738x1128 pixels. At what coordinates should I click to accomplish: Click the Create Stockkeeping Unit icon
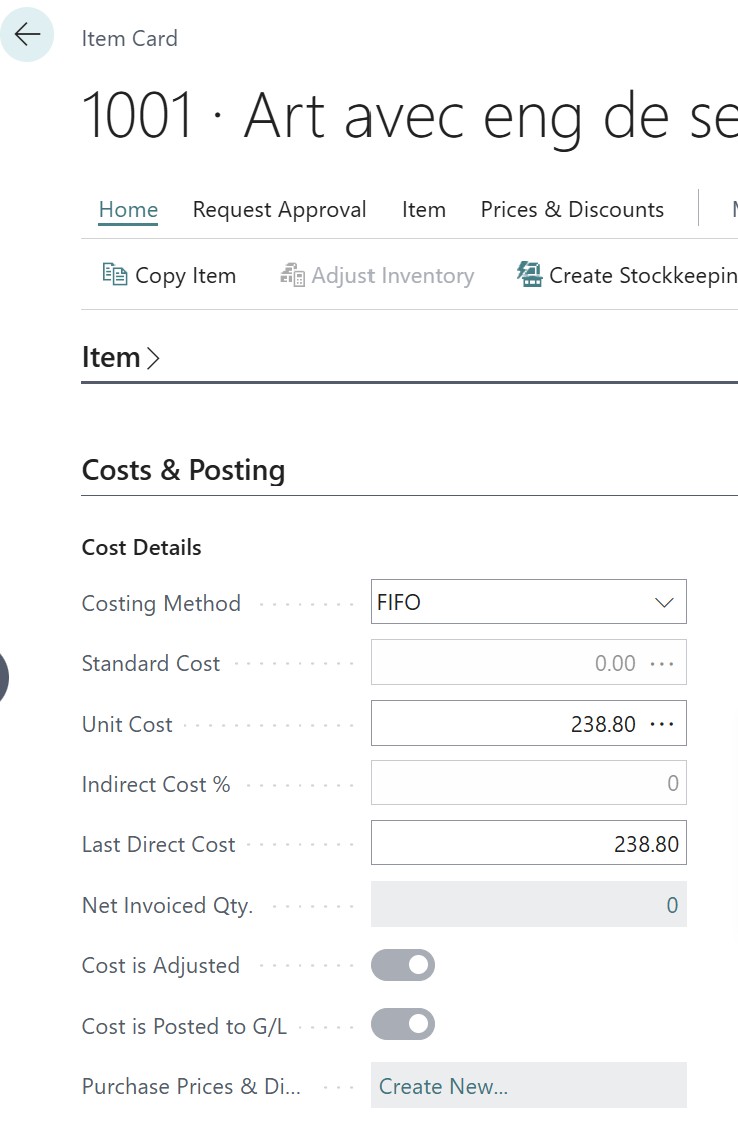pos(529,275)
